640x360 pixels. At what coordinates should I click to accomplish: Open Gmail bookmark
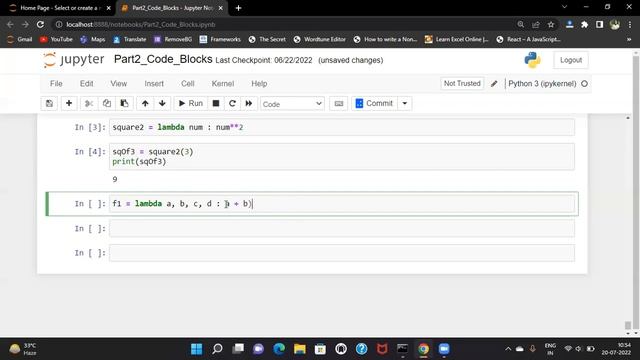(x=20, y=39)
